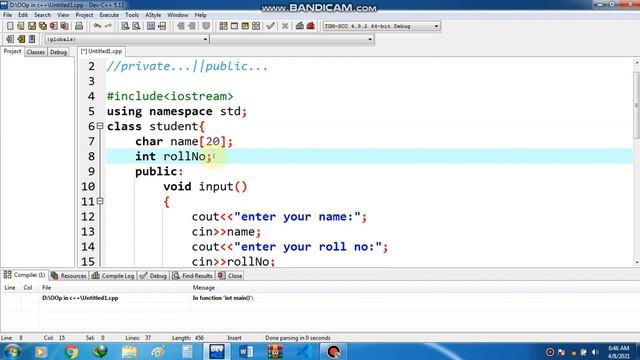This screenshot has width=640, height=360.
Task: Click the volume icon in system tray
Action: point(596,352)
